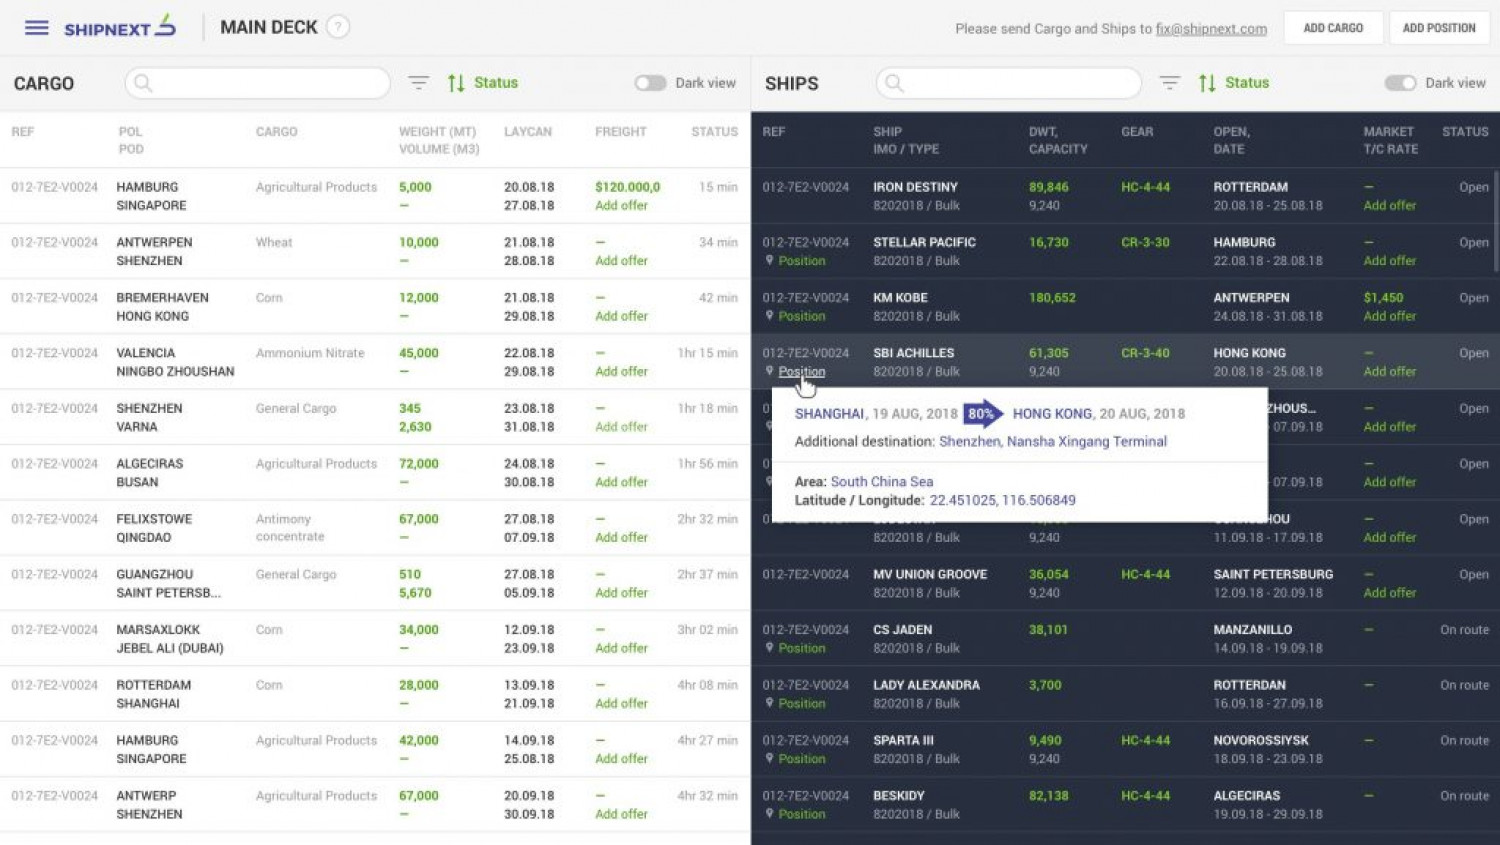
Task: Disable Dark view for the Ships panel
Action: click(1400, 83)
